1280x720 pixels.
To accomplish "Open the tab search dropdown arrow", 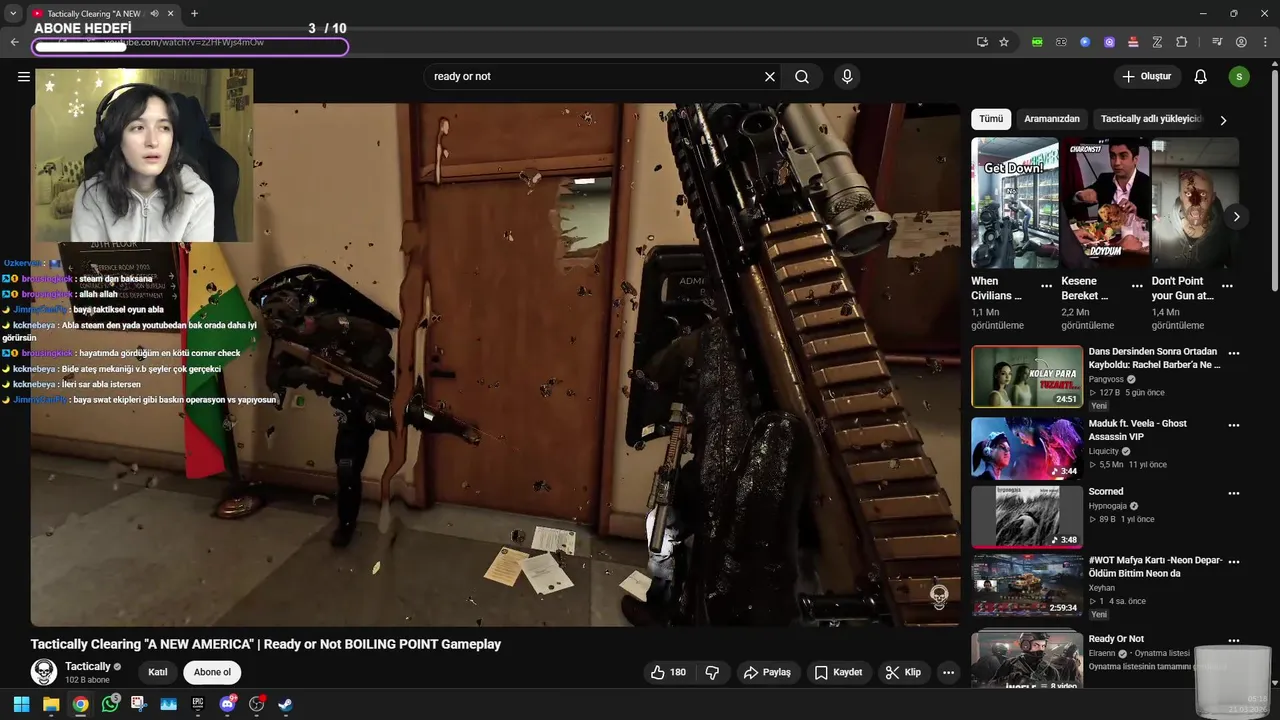I will [x=13, y=13].
